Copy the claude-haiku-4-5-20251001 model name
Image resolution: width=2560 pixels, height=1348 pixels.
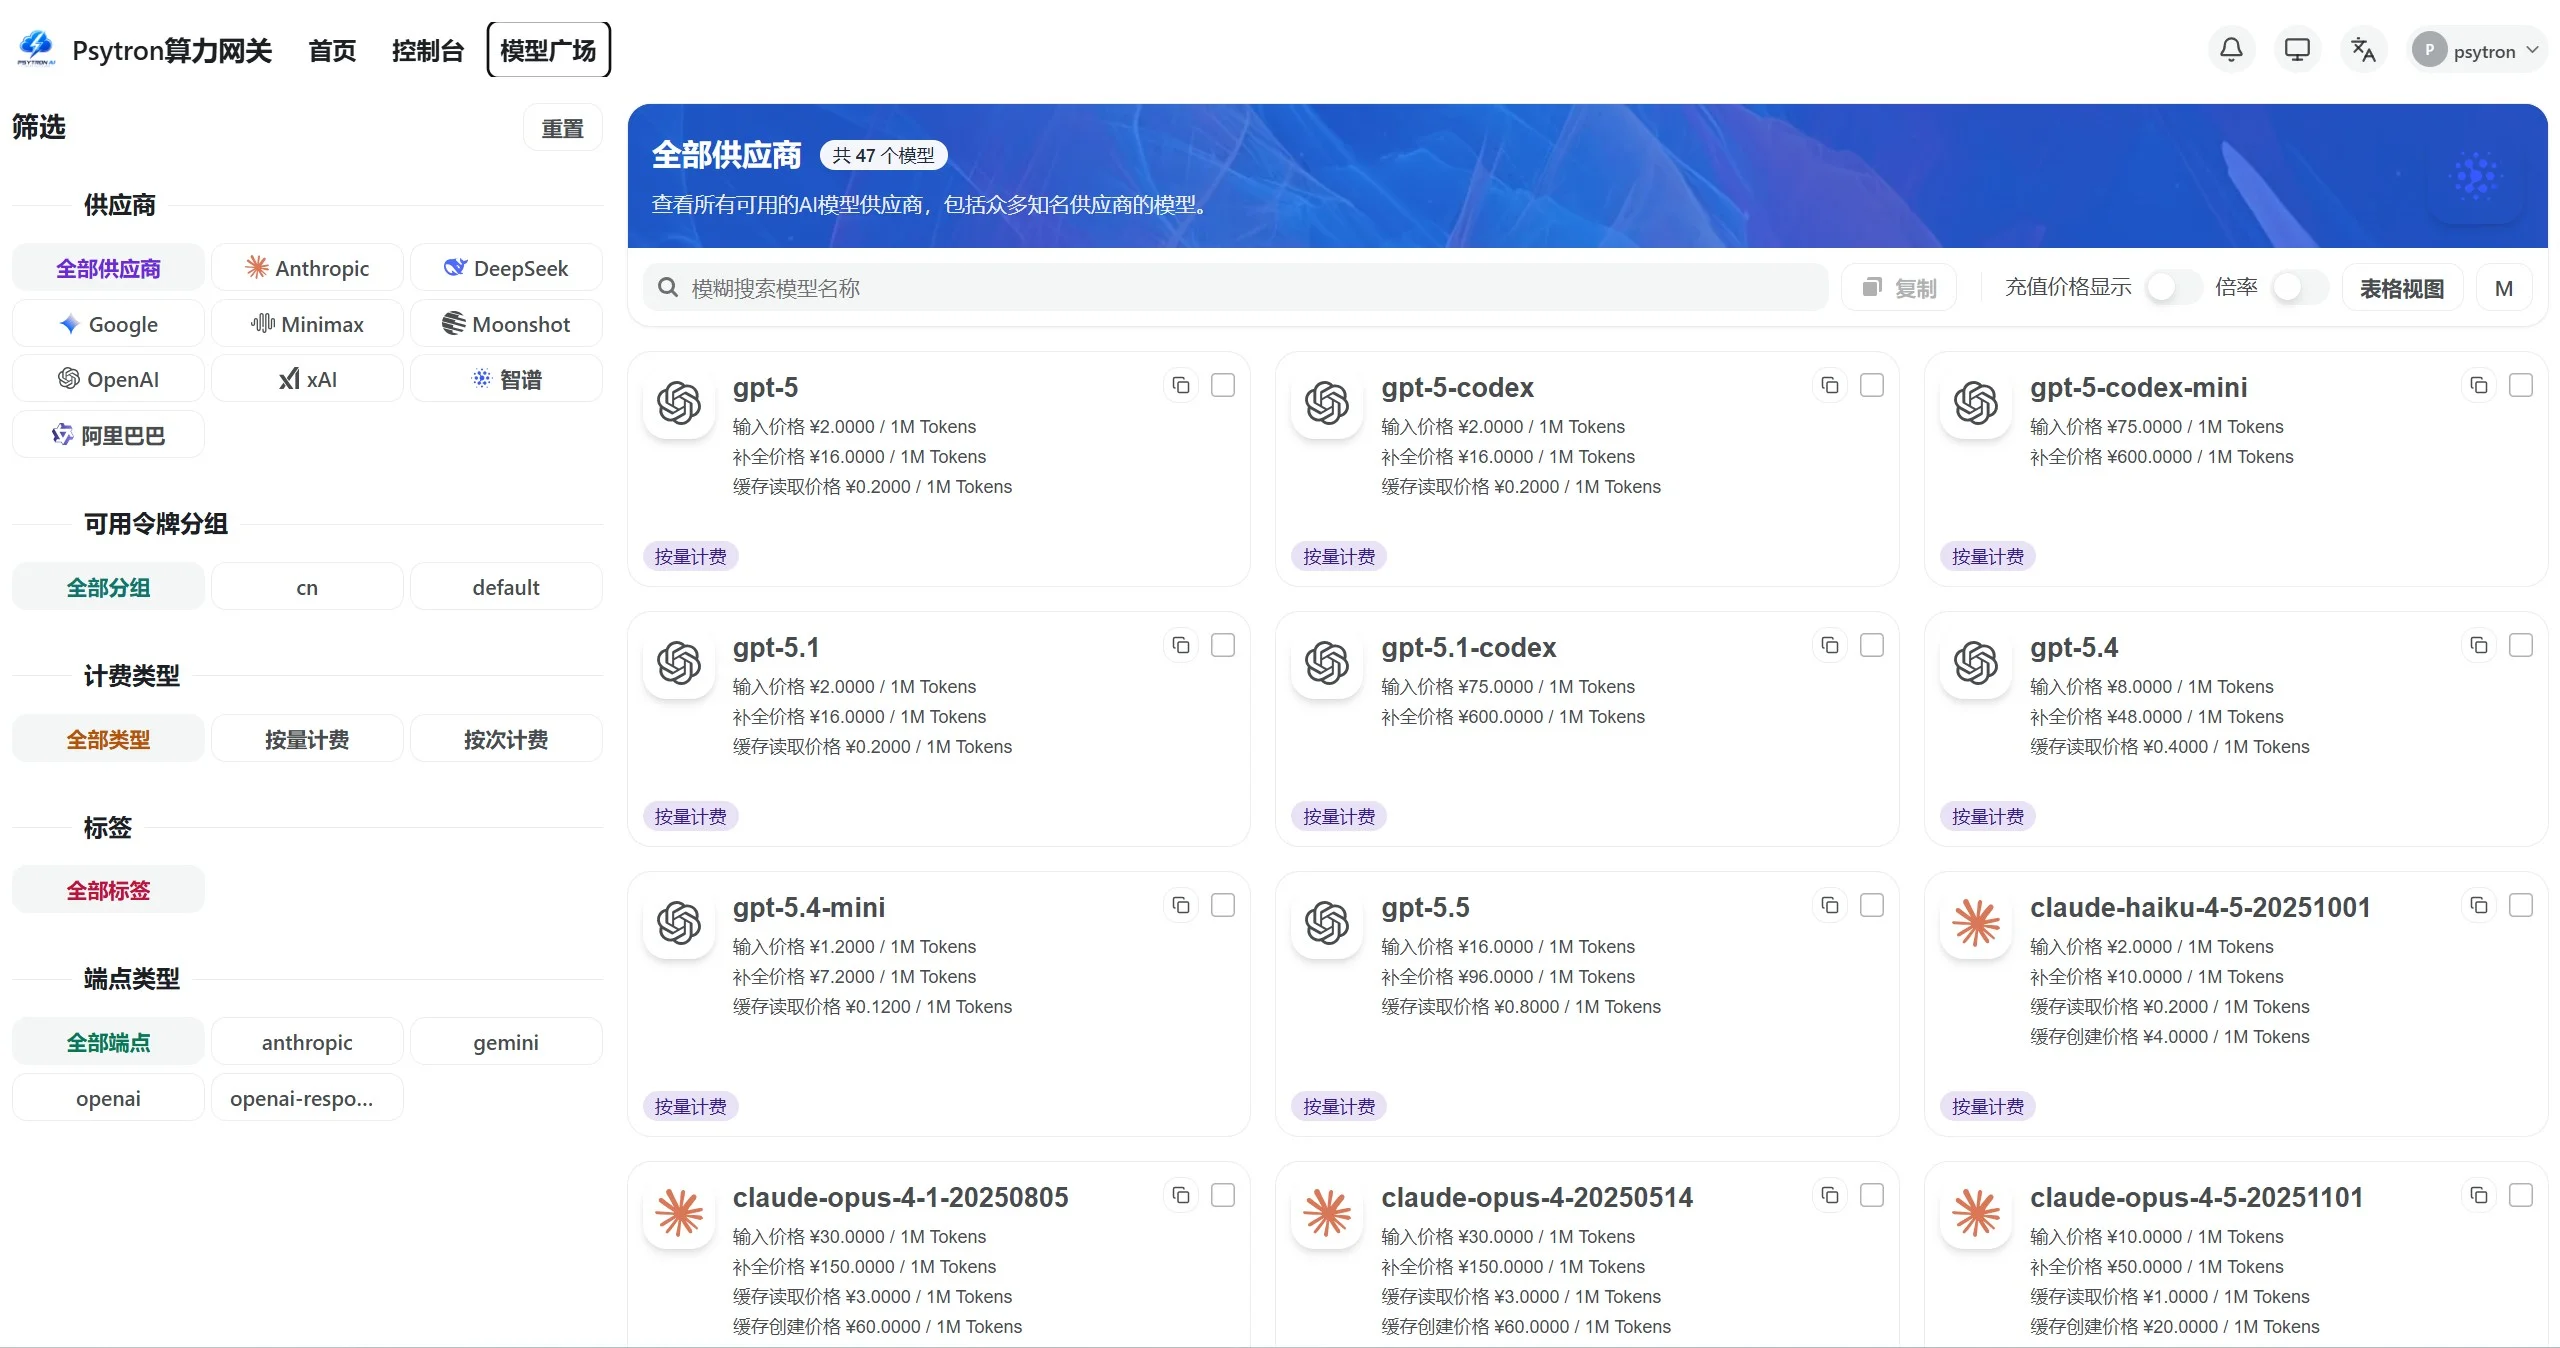pyautogui.click(x=2479, y=905)
